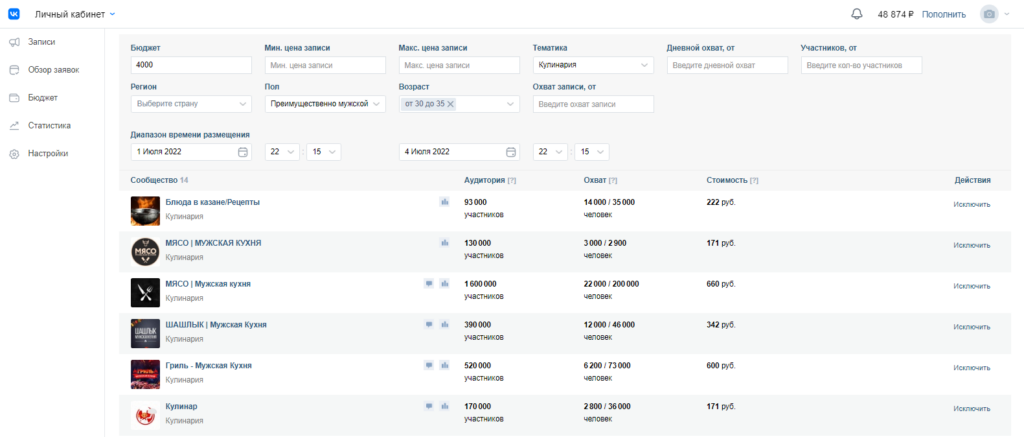Open stats icon for Блюда в казане/Рецепты
This screenshot has height=437, width=1024.
[x=444, y=202]
